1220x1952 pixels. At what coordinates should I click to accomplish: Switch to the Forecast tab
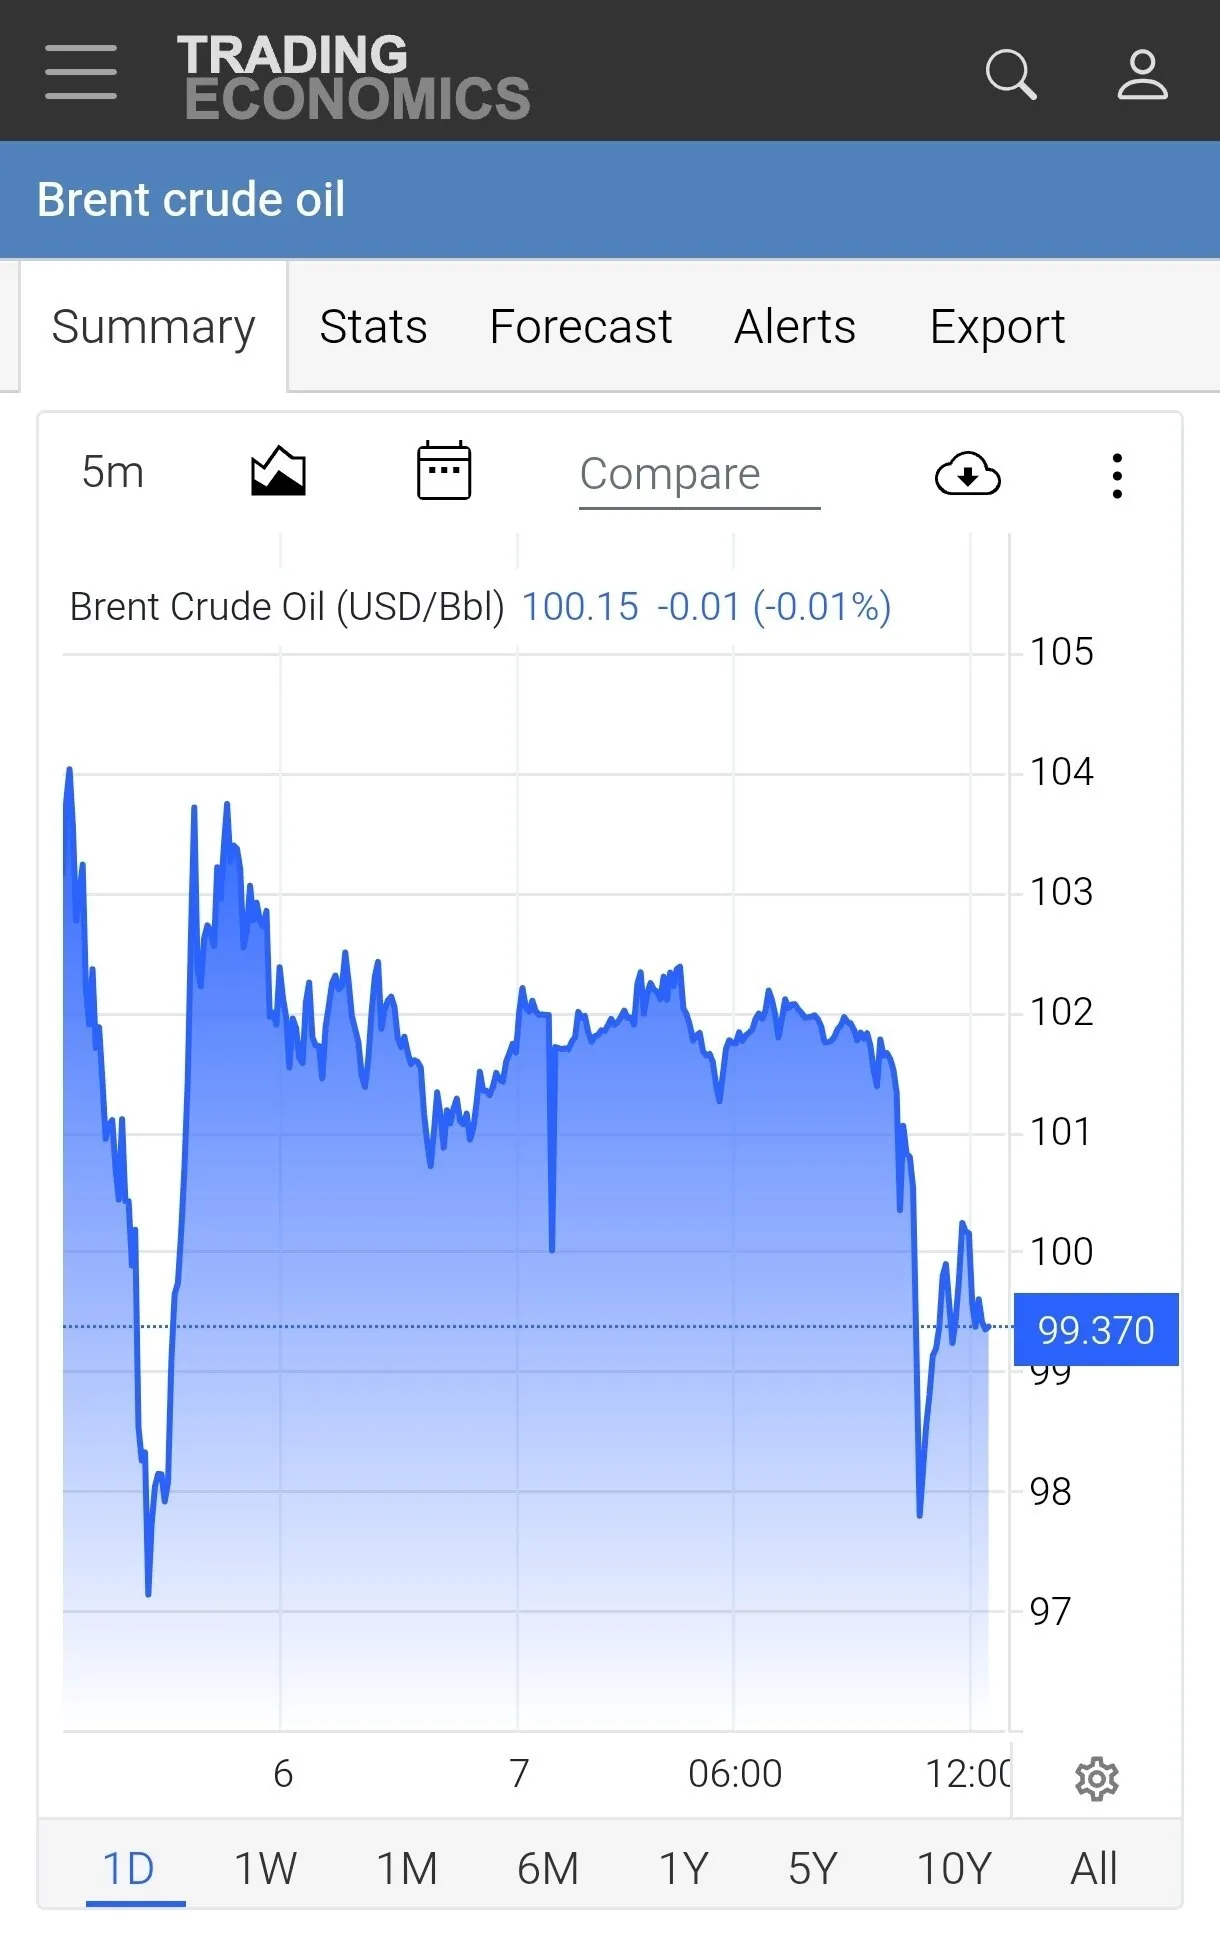(x=581, y=326)
